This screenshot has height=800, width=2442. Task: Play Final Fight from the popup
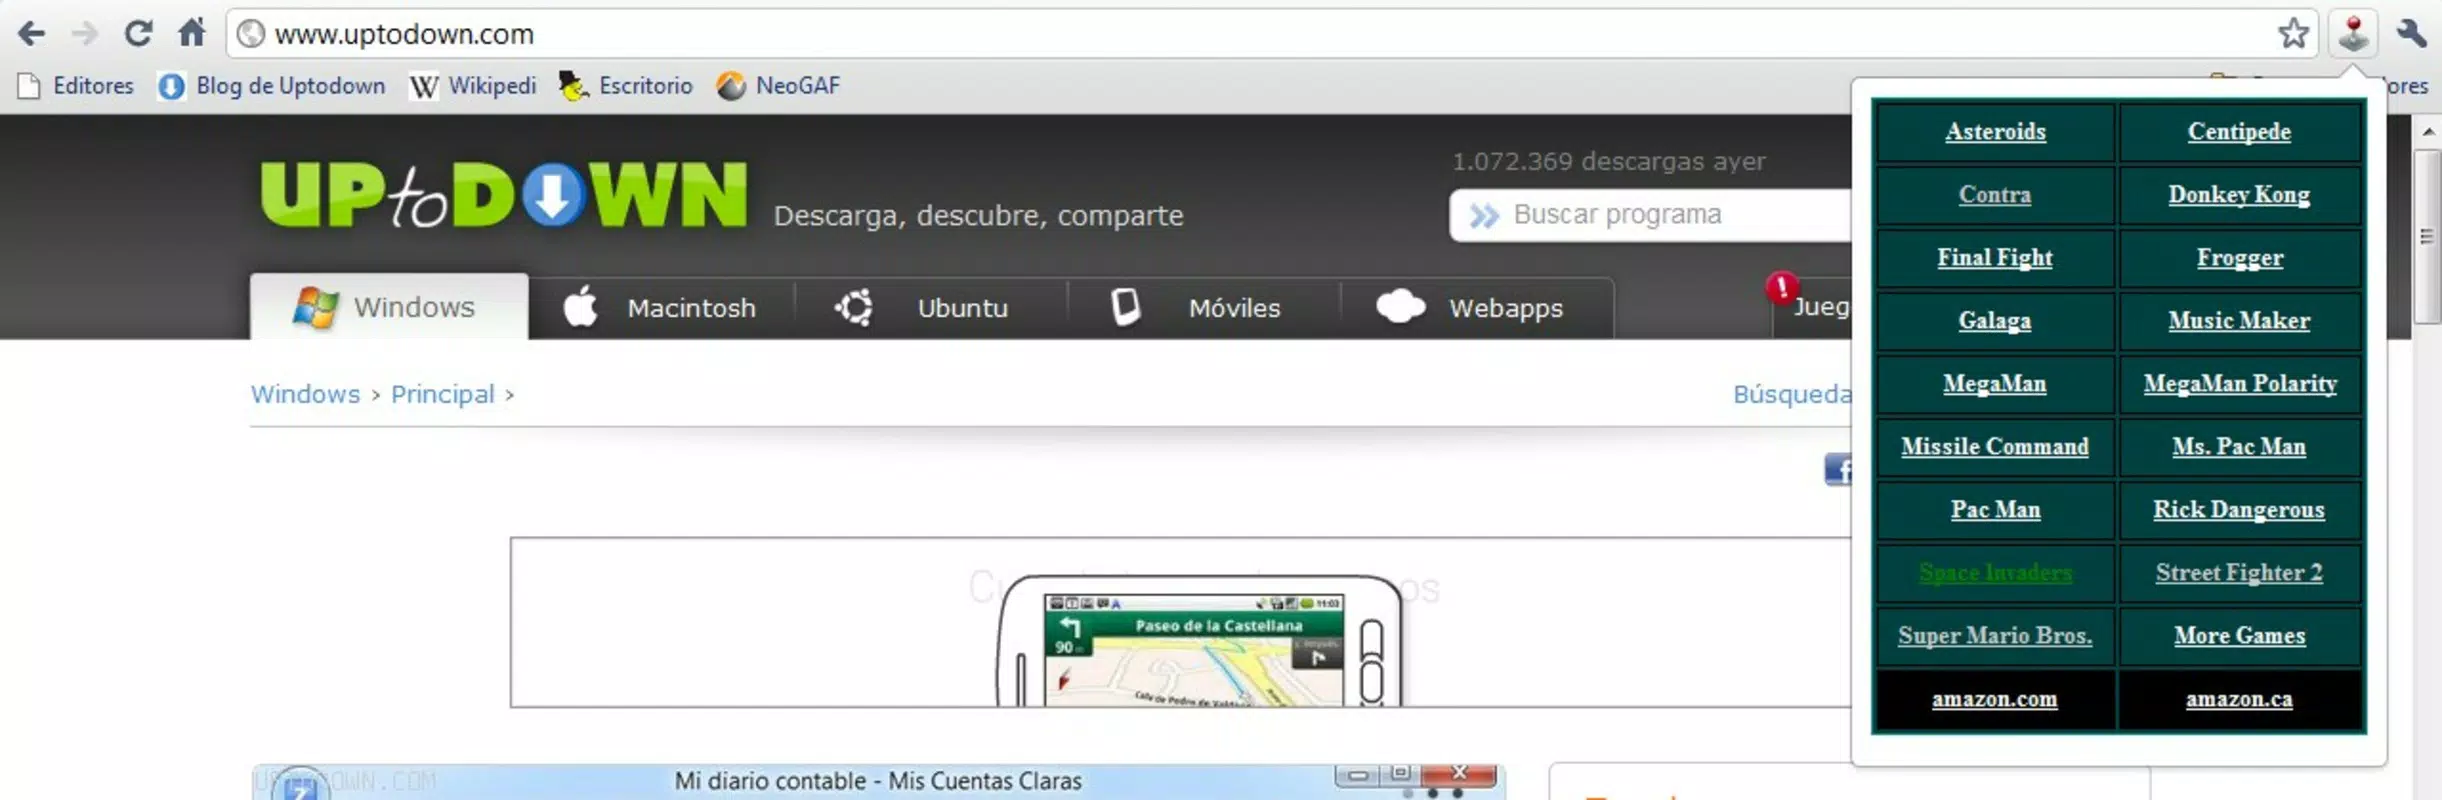point(1995,258)
